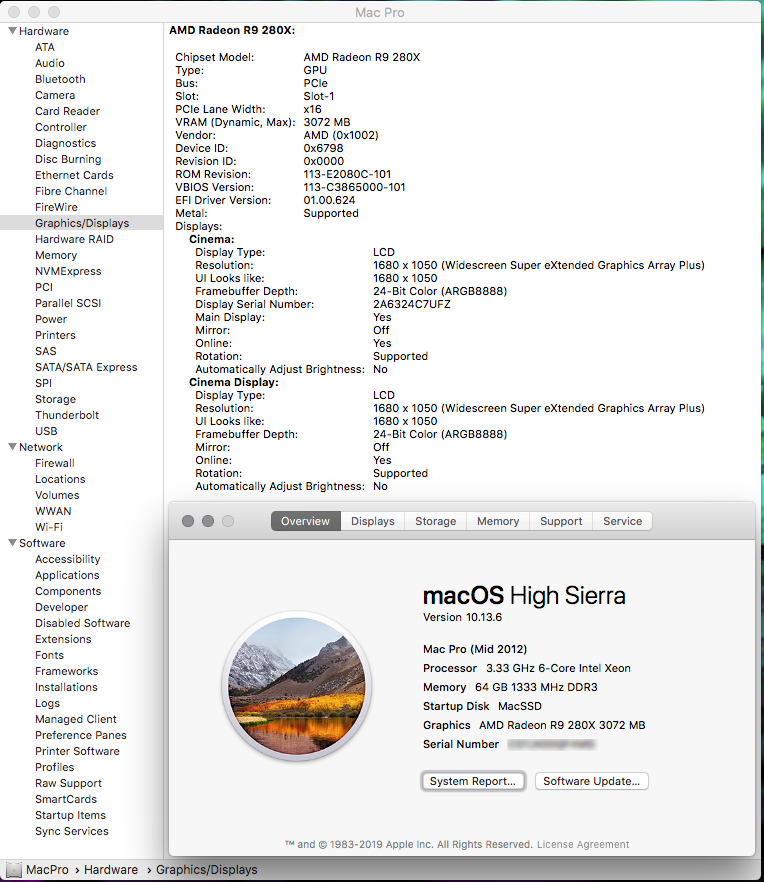Viewport: 764px width, 882px height.
Task: Select Fonts under Software
Action: point(50,655)
